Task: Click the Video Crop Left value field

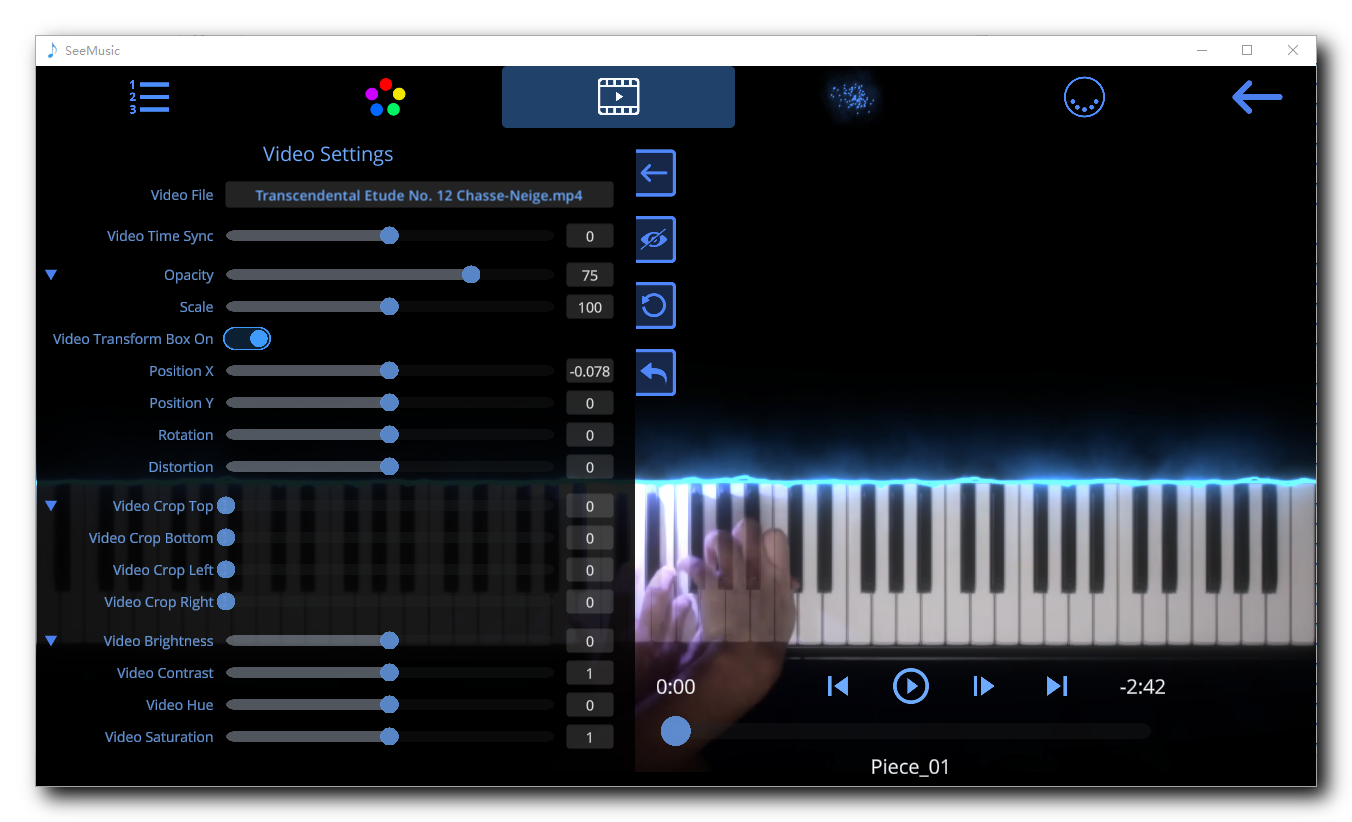Action: tap(590, 570)
